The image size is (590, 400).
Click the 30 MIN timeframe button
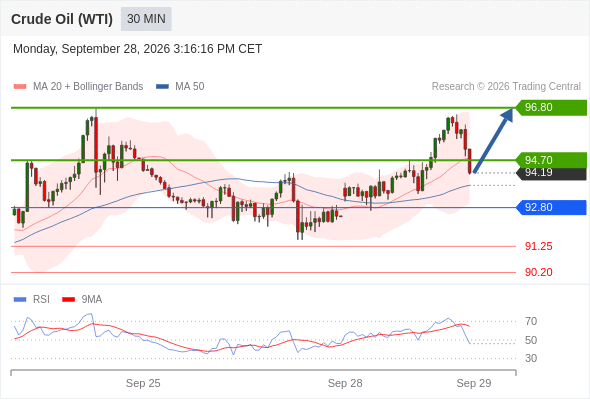tap(146, 19)
